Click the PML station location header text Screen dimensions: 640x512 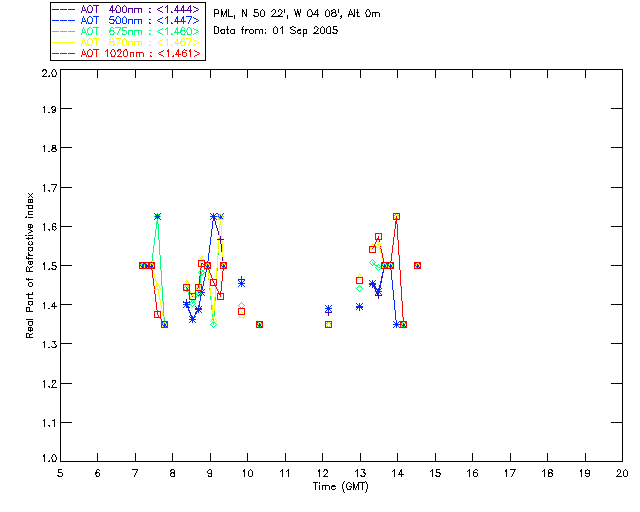[x=297, y=13]
